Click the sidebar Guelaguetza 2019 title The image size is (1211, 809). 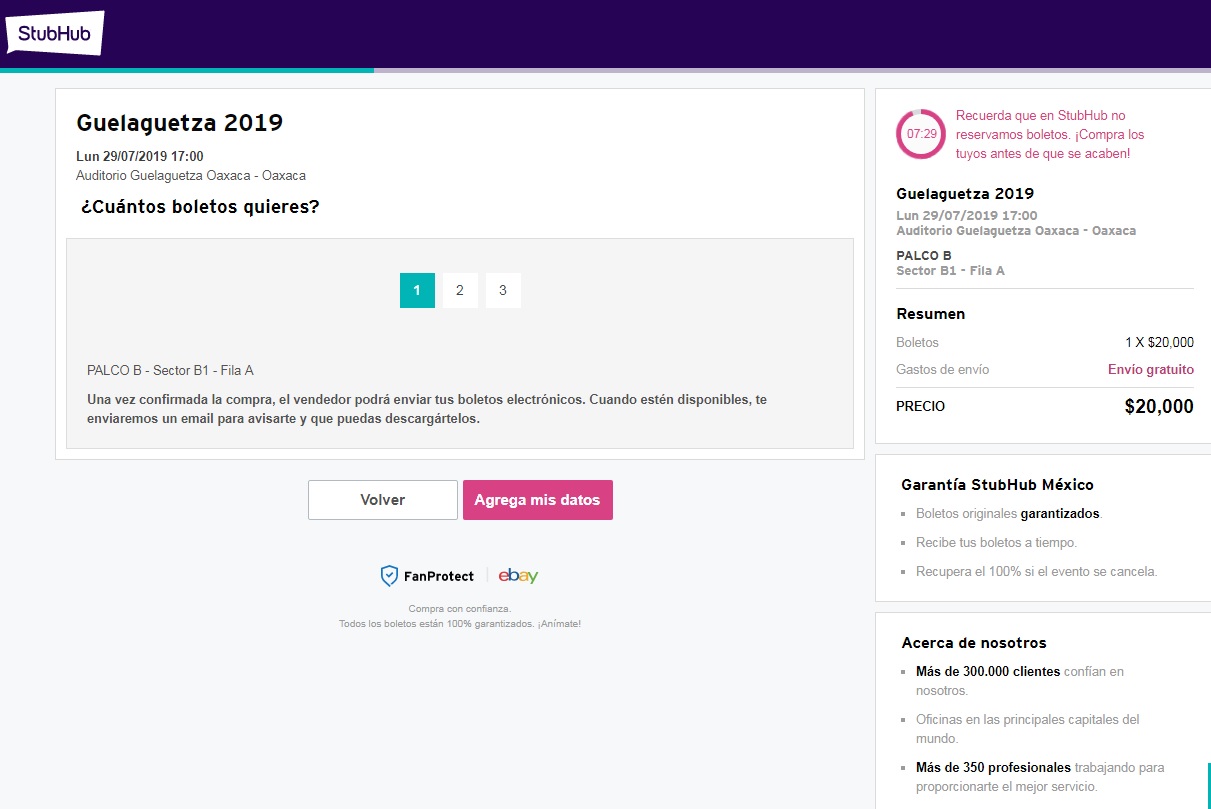[965, 194]
